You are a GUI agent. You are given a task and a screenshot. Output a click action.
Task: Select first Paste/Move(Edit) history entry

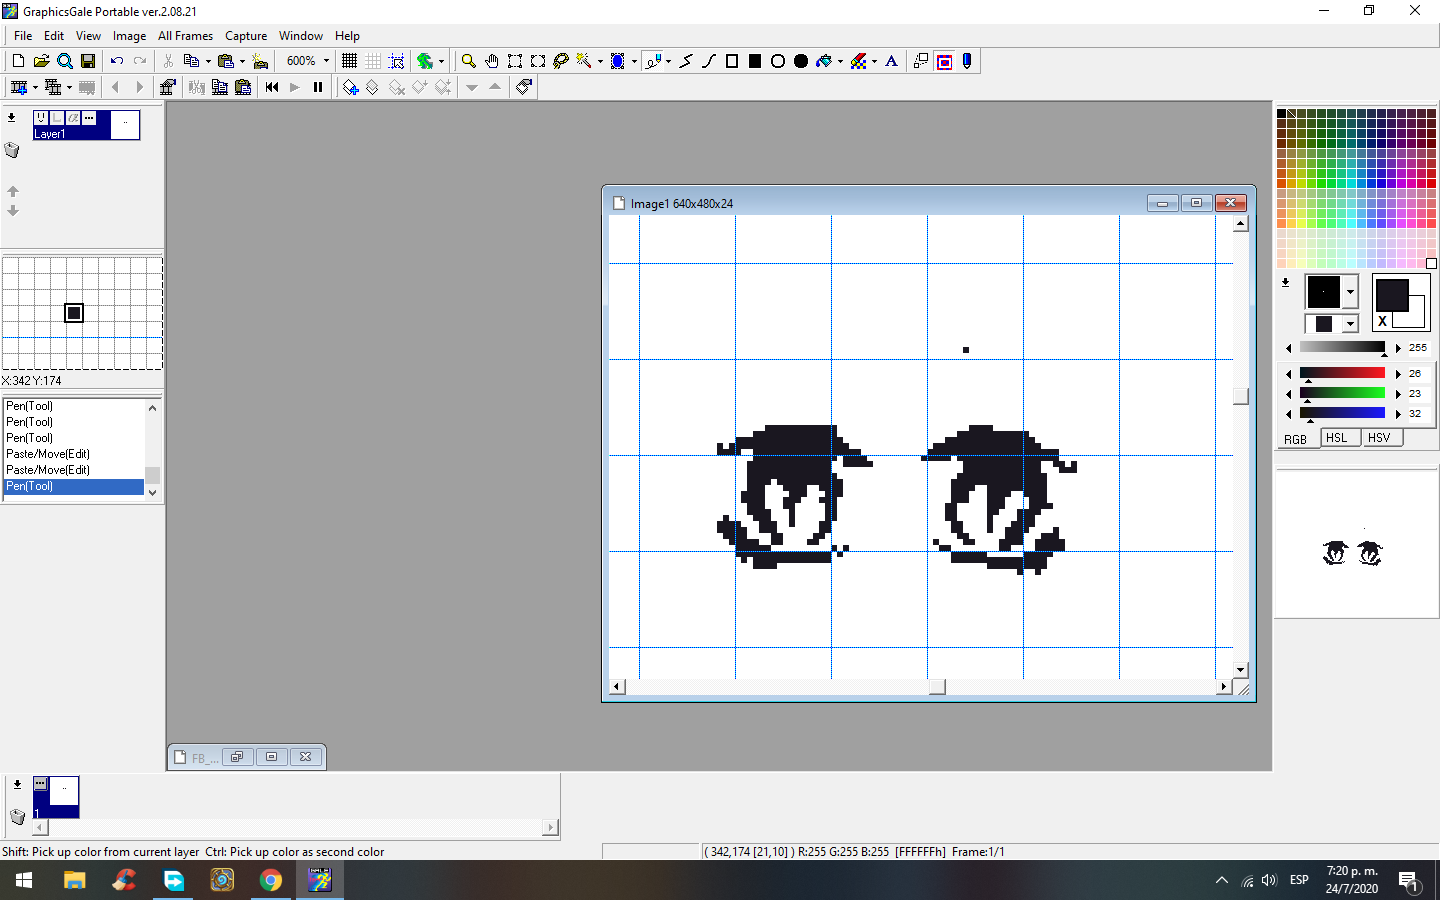pos(74,454)
